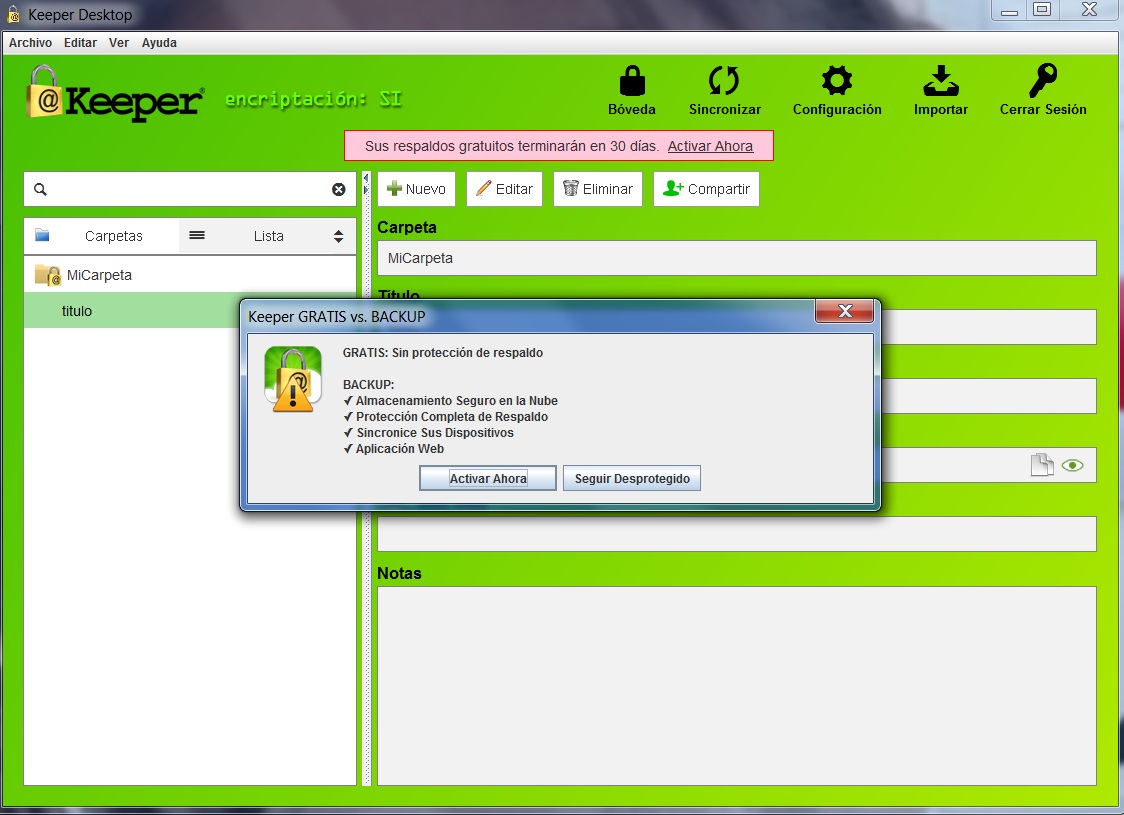This screenshot has width=1124, height=815.
Task: Click the Carpeta field showing MiCarpeta
Action: [x=737, y=258]
